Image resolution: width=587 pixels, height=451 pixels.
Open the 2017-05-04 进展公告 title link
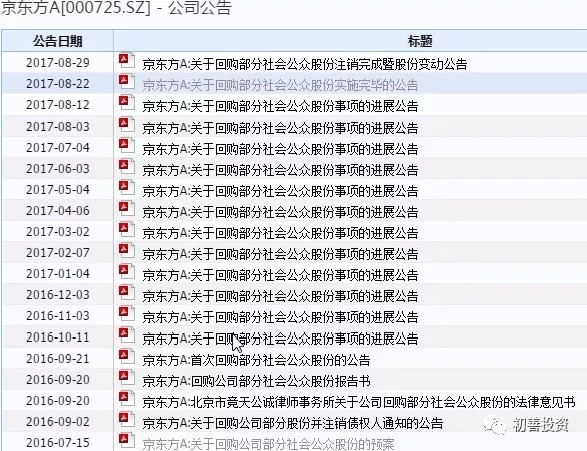(x=280, y=191)
